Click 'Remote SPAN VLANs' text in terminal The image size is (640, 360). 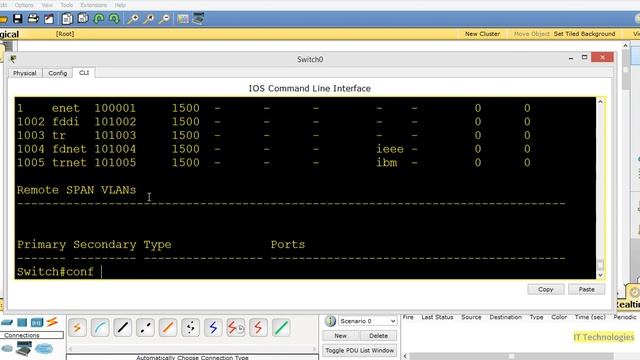(76, 190)
